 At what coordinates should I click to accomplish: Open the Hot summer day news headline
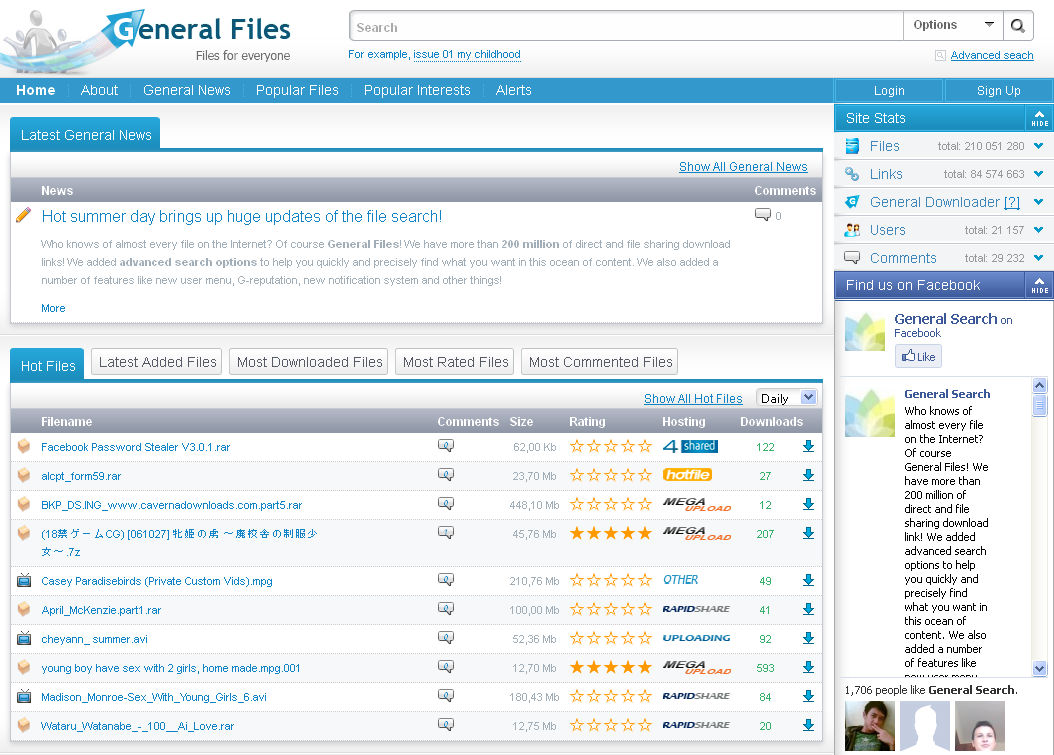point(241,216)
